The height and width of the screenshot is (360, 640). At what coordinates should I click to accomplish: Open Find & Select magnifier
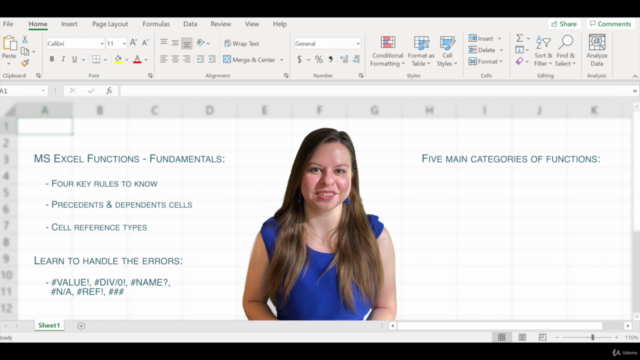click(x=565, y=51)
